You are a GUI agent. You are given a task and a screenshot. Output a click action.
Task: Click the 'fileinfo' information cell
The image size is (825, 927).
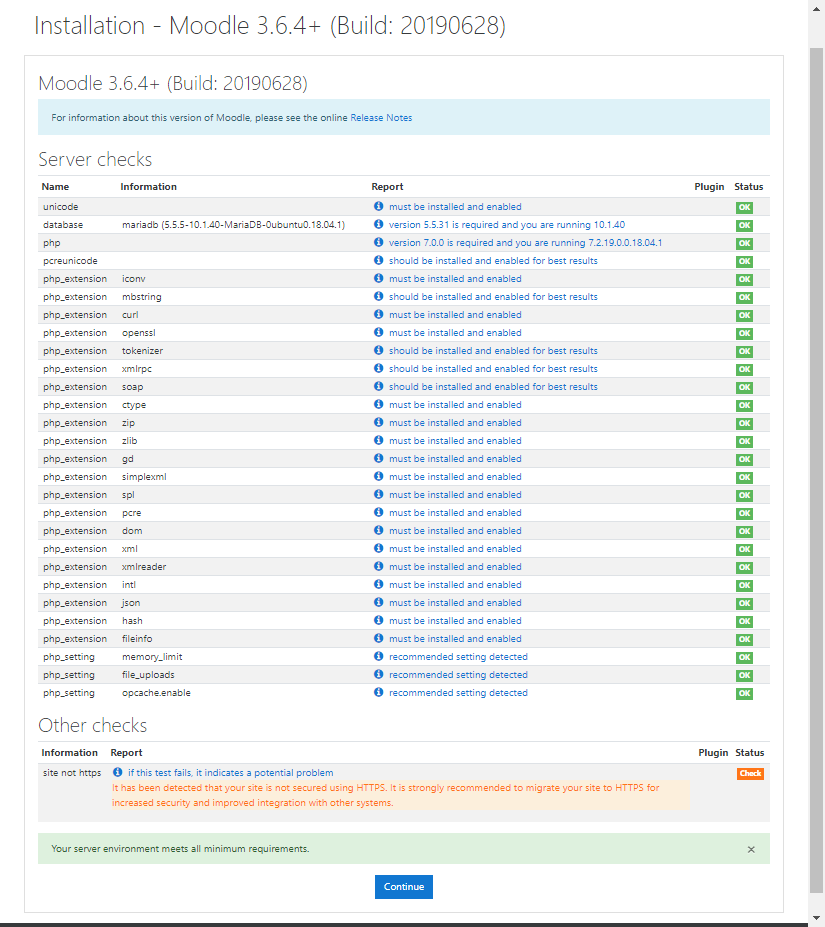click(137, 638)
